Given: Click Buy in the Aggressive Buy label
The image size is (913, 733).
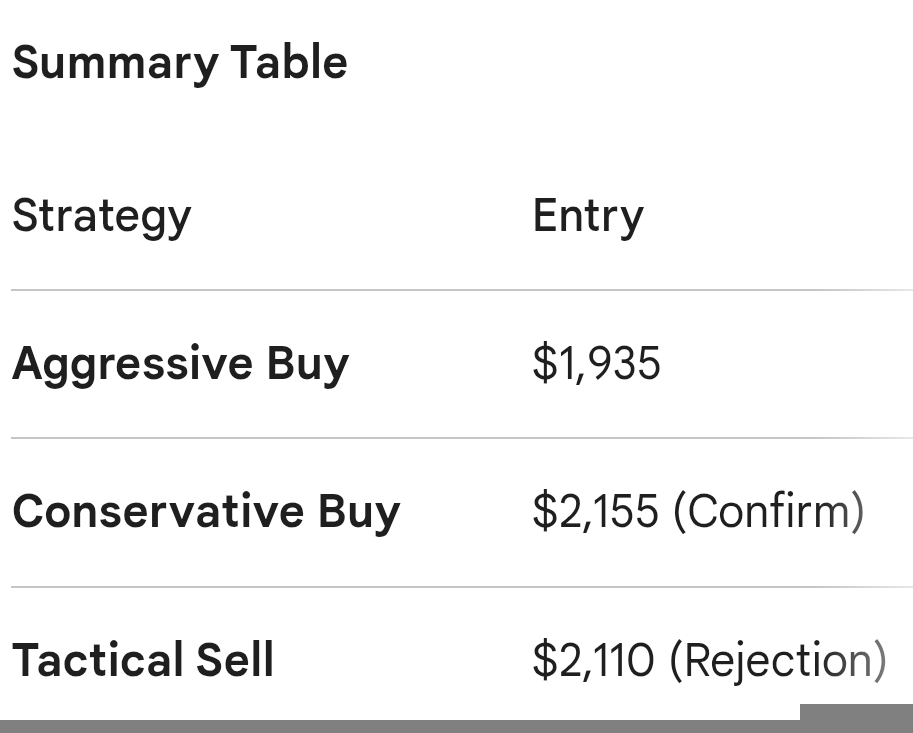Looking at the screenshot, I should click(x=307, y=364).
